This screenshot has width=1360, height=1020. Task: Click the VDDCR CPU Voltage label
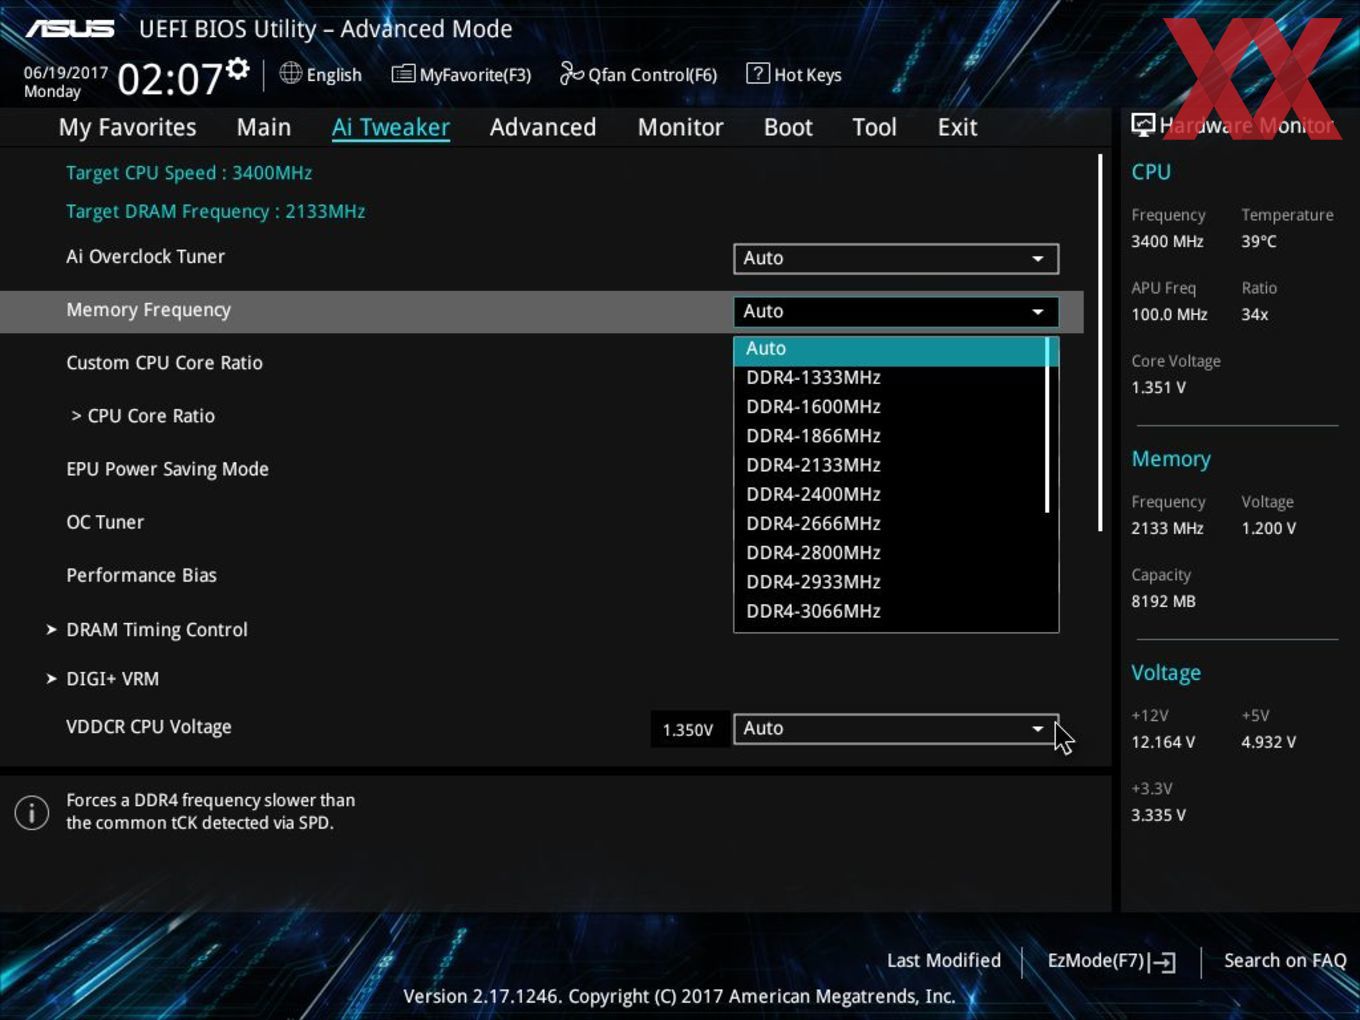pyautogui.click(x=148, y=727)
